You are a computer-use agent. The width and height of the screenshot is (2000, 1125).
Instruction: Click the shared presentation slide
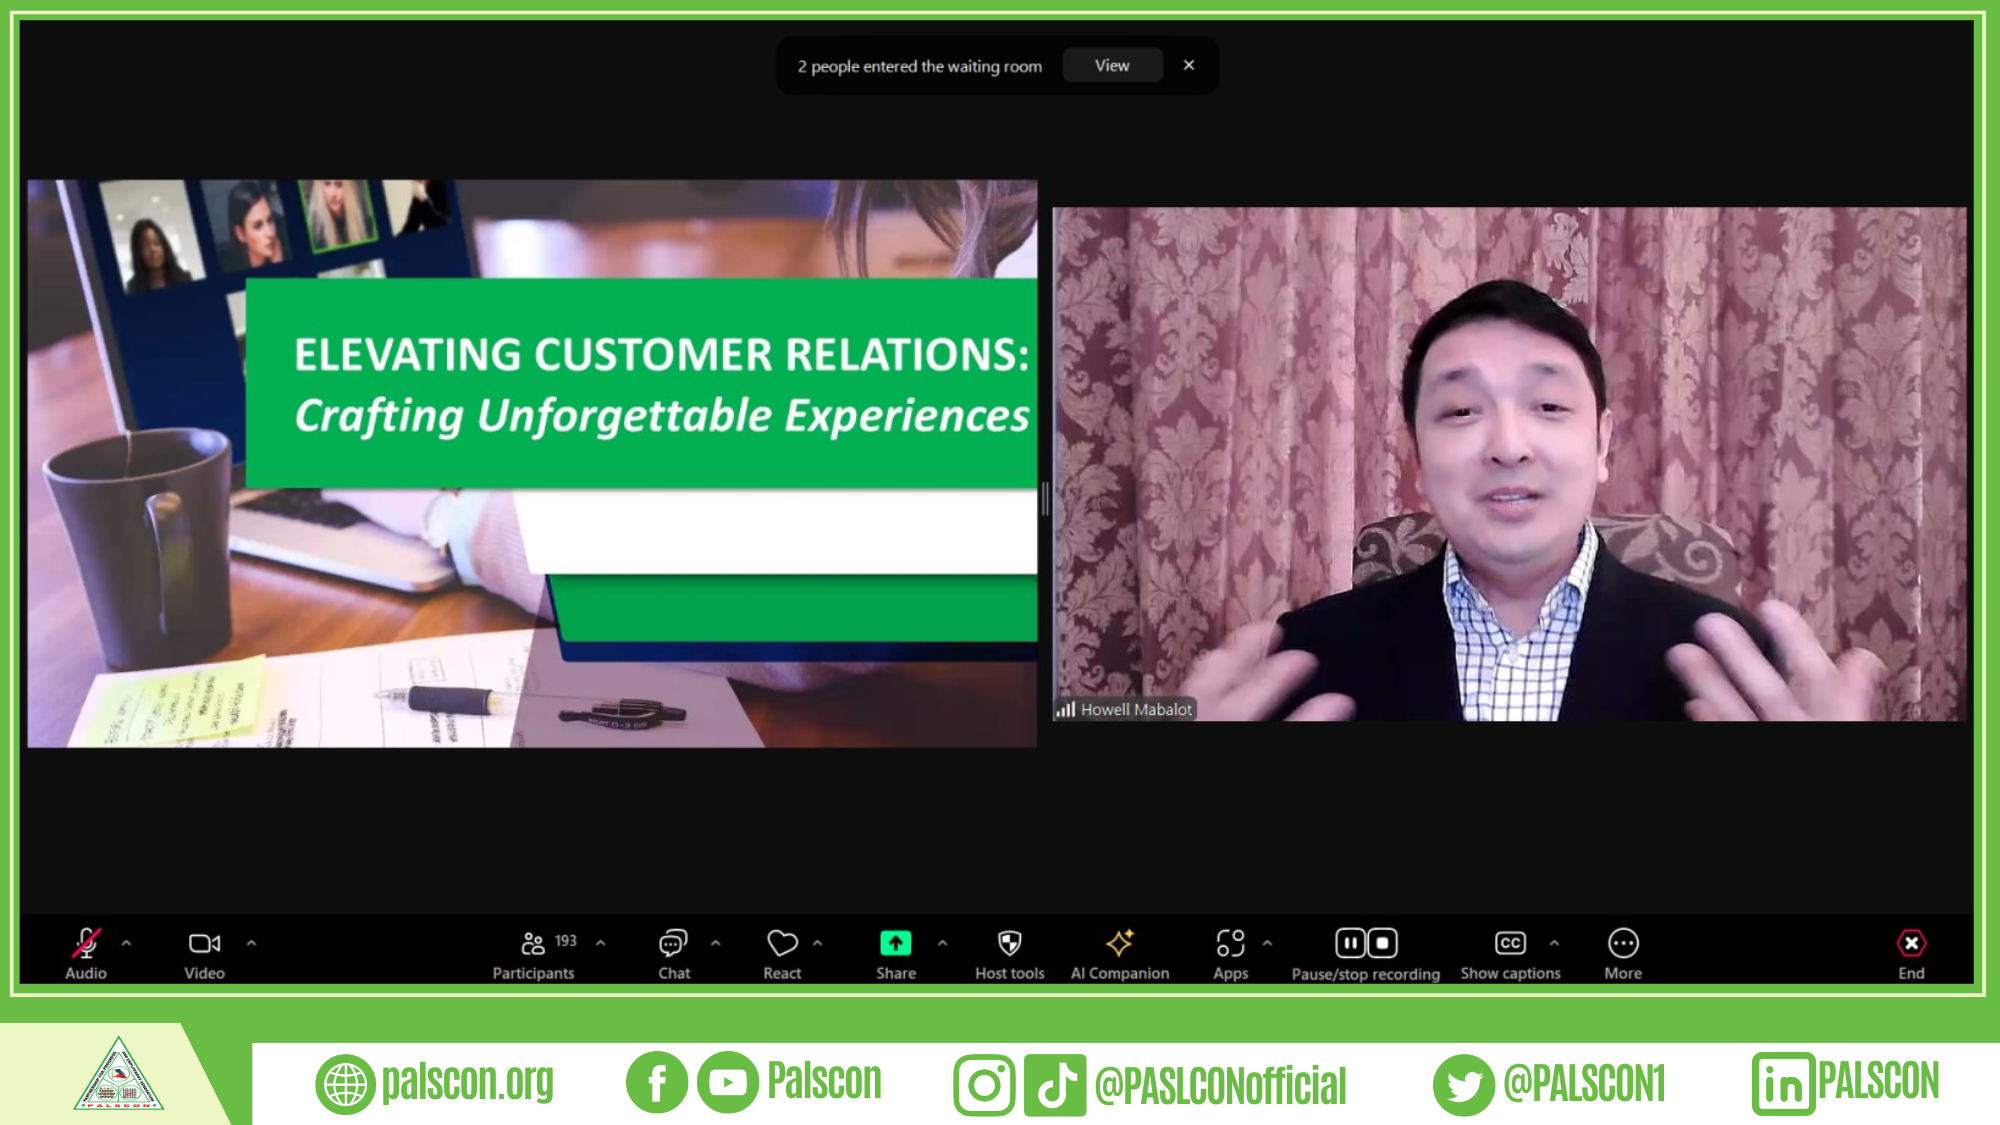click(532, 463)
